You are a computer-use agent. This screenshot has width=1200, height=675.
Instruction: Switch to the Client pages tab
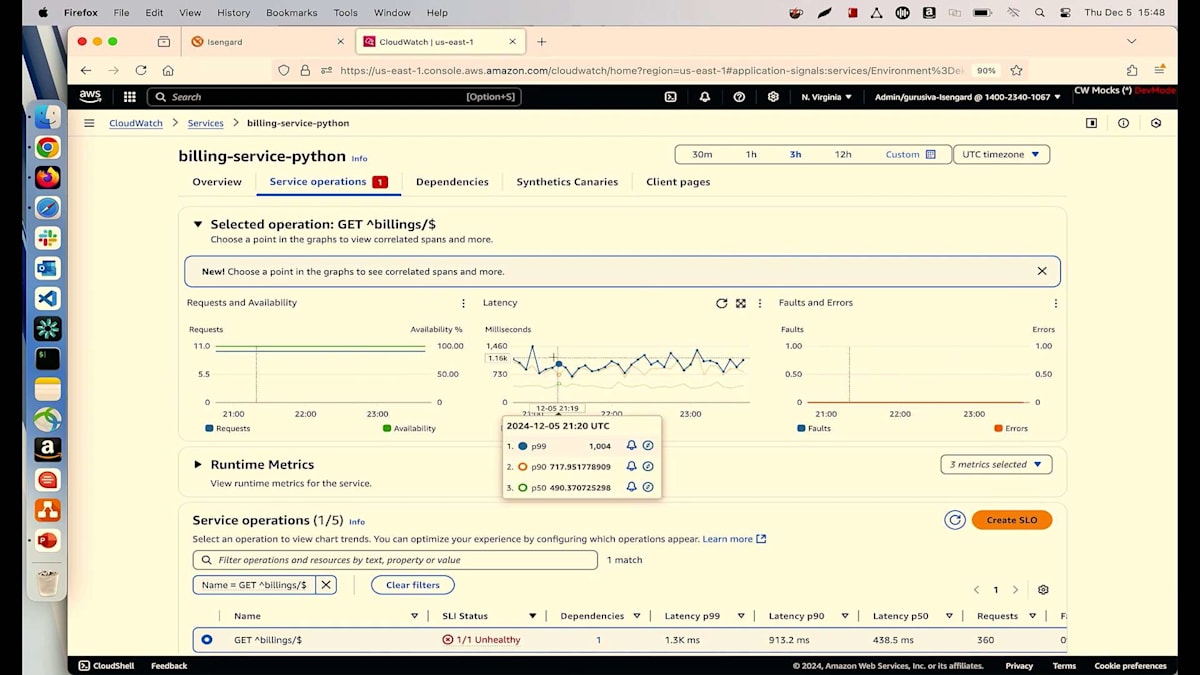pos(678,182)
